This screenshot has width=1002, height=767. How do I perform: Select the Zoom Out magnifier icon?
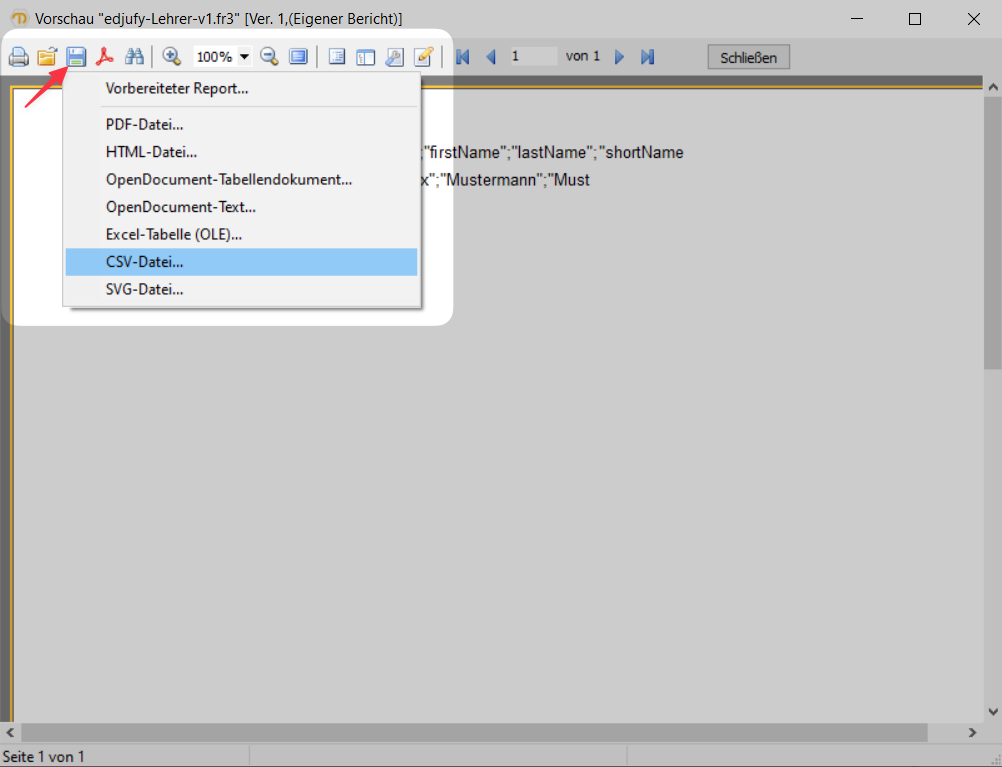(269, 56)
